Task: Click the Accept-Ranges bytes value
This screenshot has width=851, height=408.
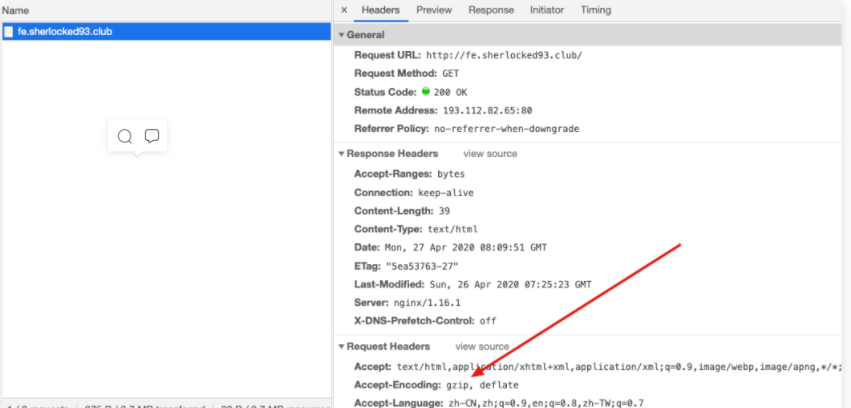Action: click(x=451, y=175)
